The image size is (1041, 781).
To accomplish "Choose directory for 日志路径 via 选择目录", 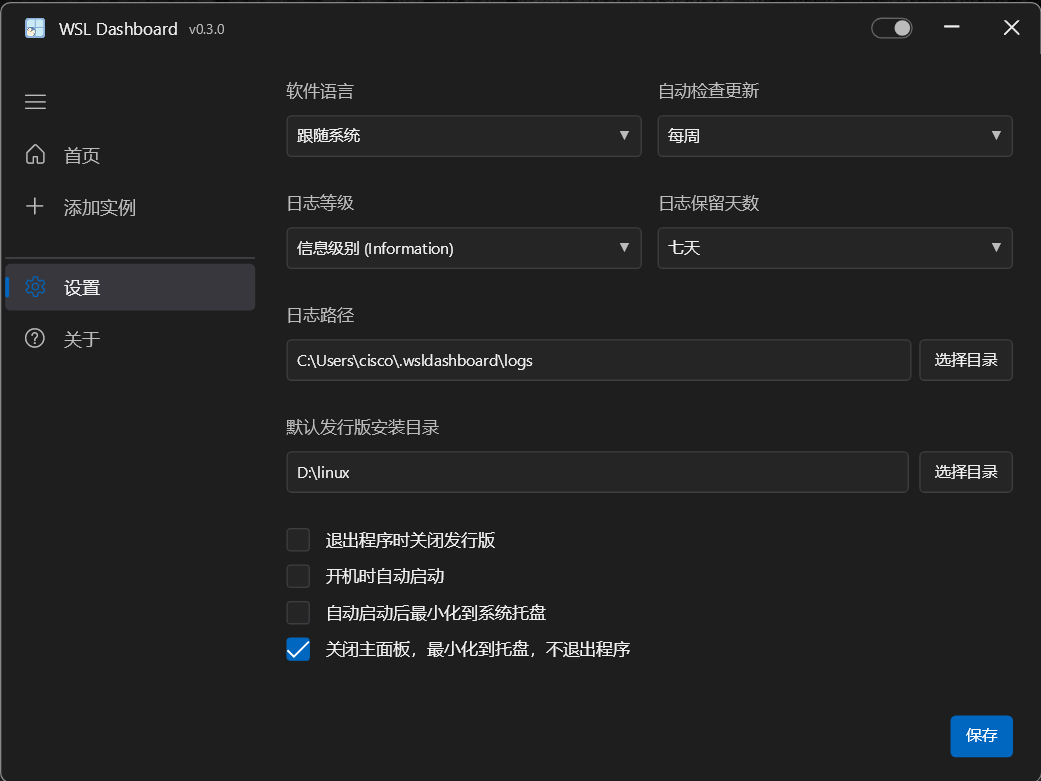I will click(x=965, y=360).
